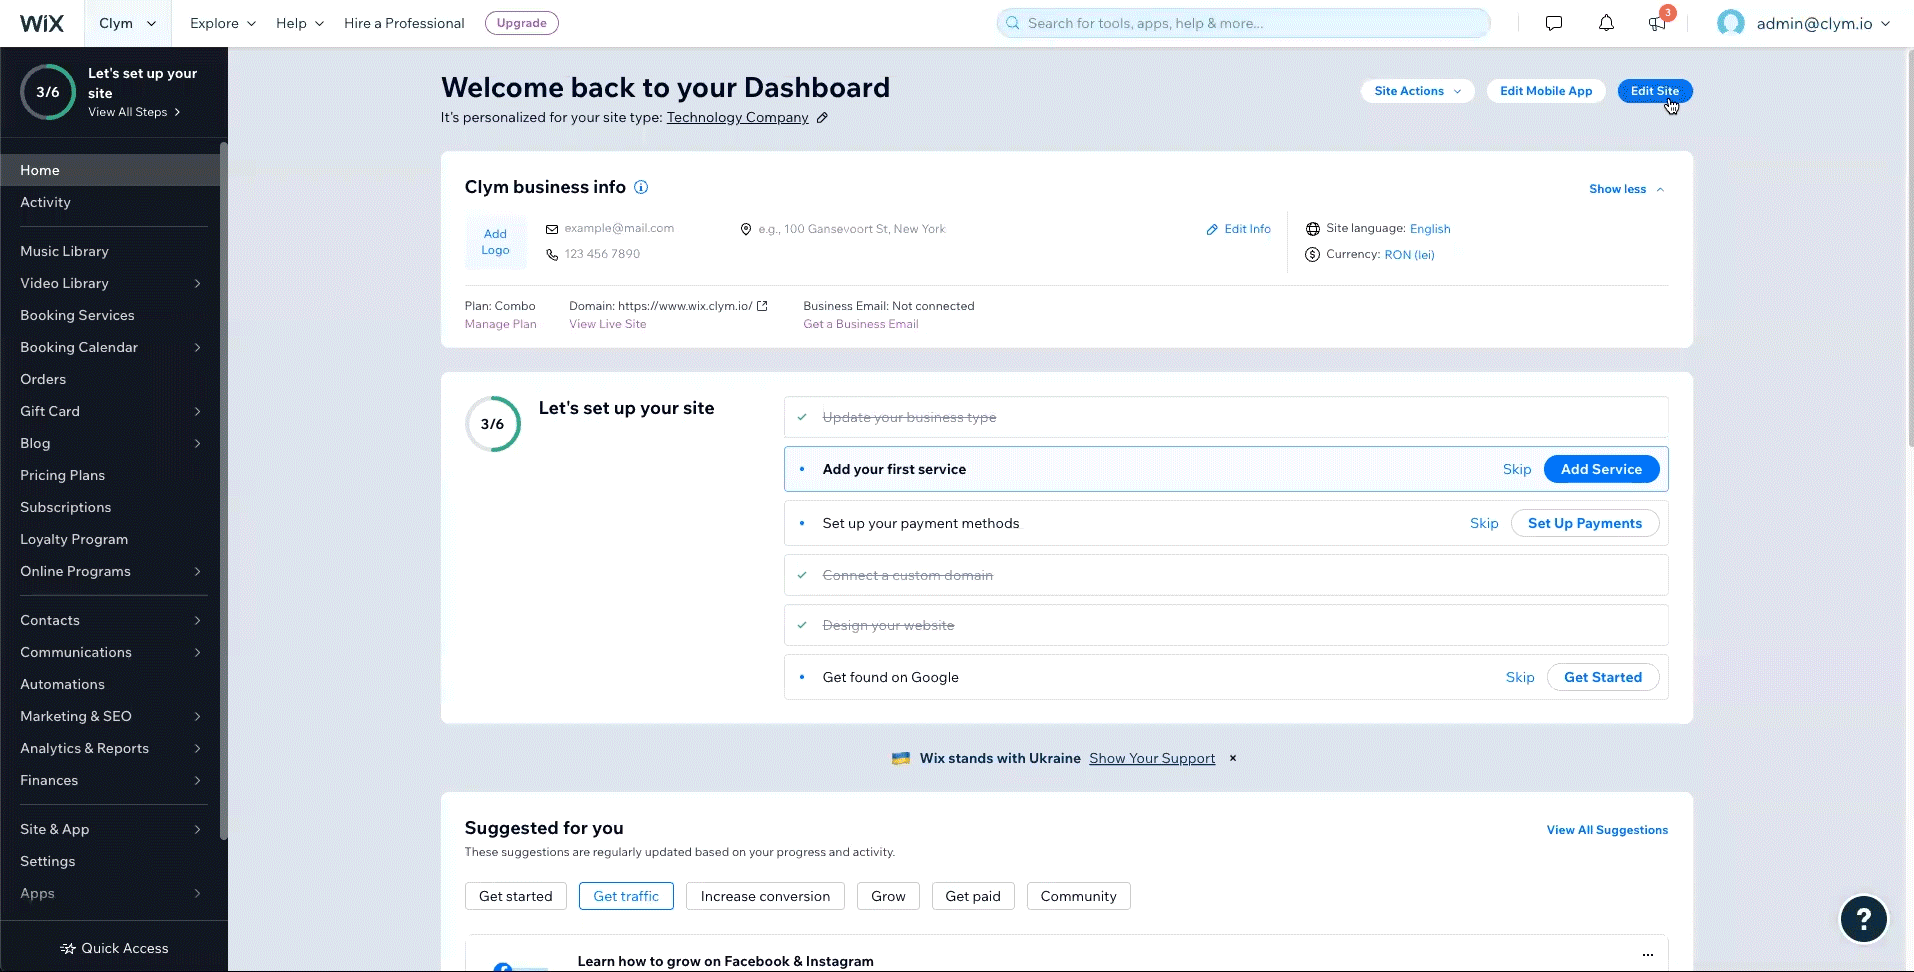
Task: Click the Upgrade button
Action: click(522, 23)
